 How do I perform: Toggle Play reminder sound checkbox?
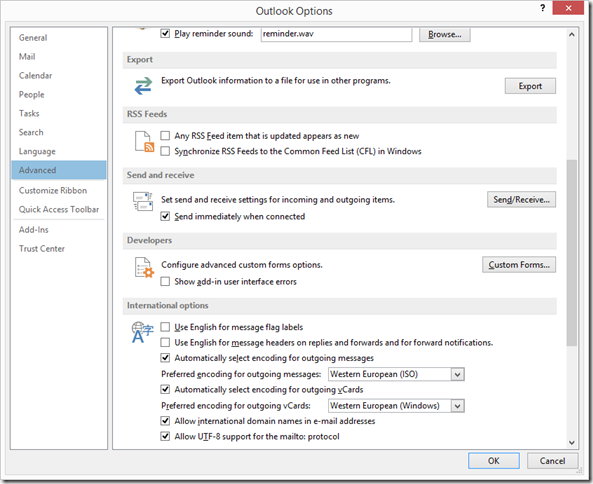point(165,33)
